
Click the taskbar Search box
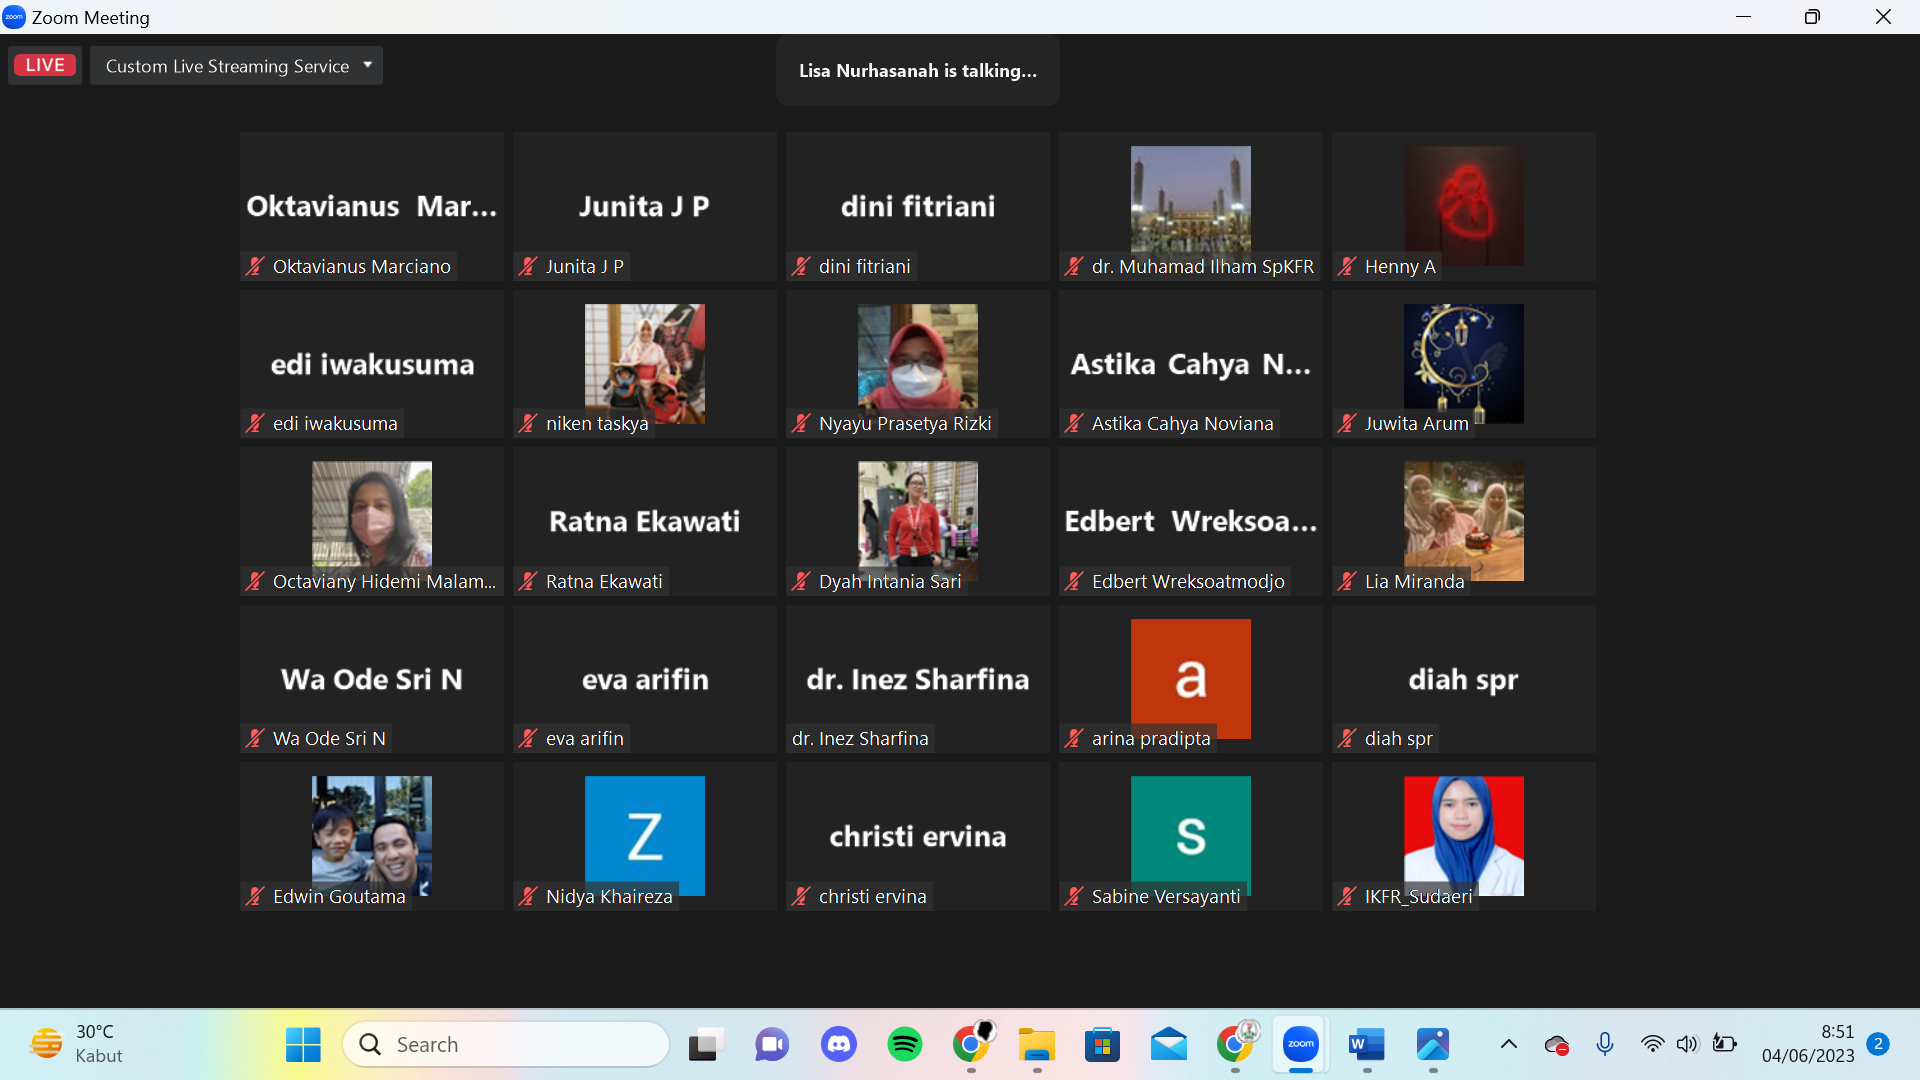point(506,1045)
